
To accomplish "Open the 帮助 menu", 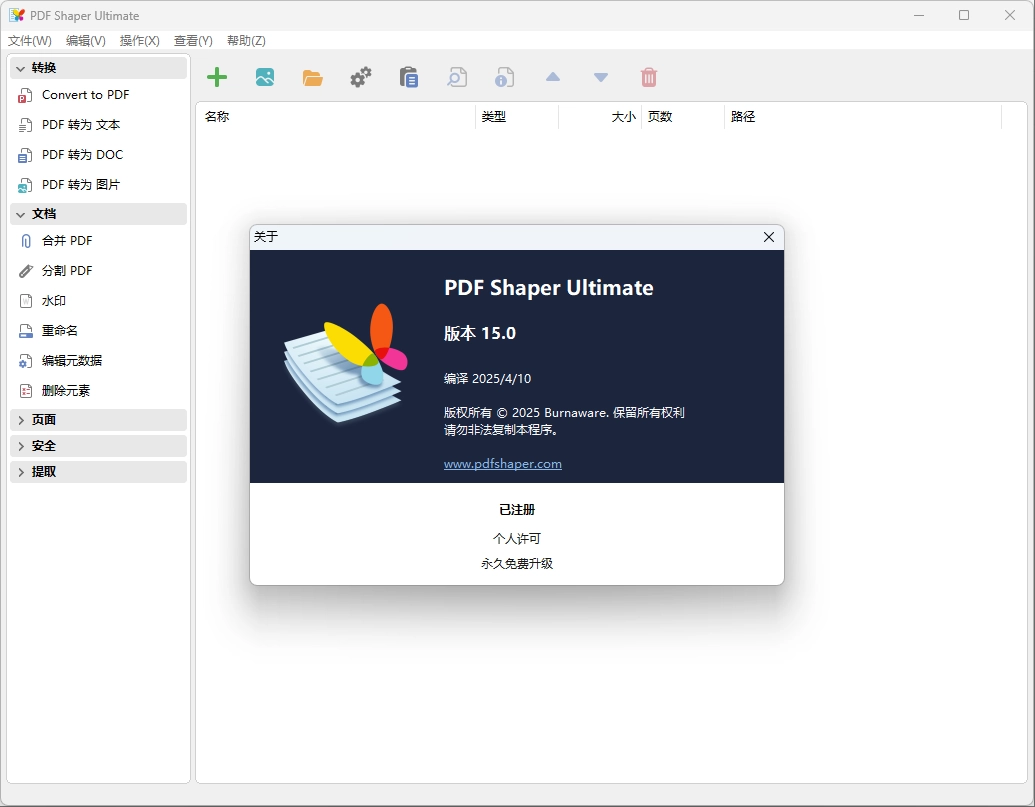I will tap(245, 41).
